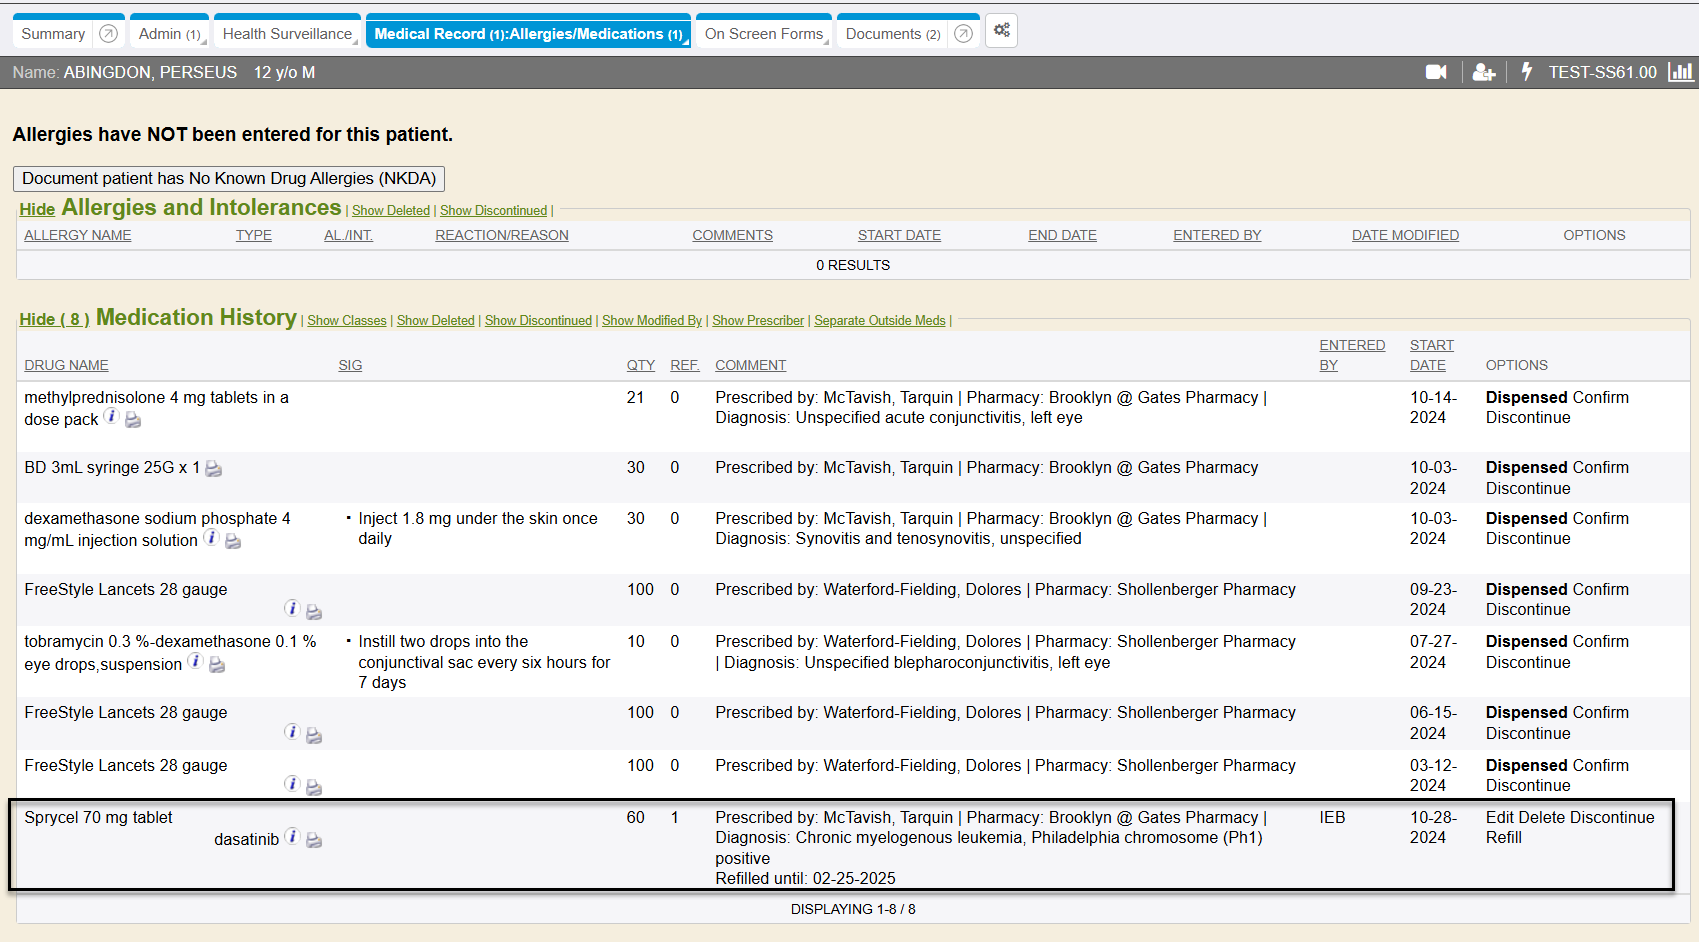Toggle Show Prescriber in Medication History
This screenshot has height=942, width=1699.
[x=757, y=321]
